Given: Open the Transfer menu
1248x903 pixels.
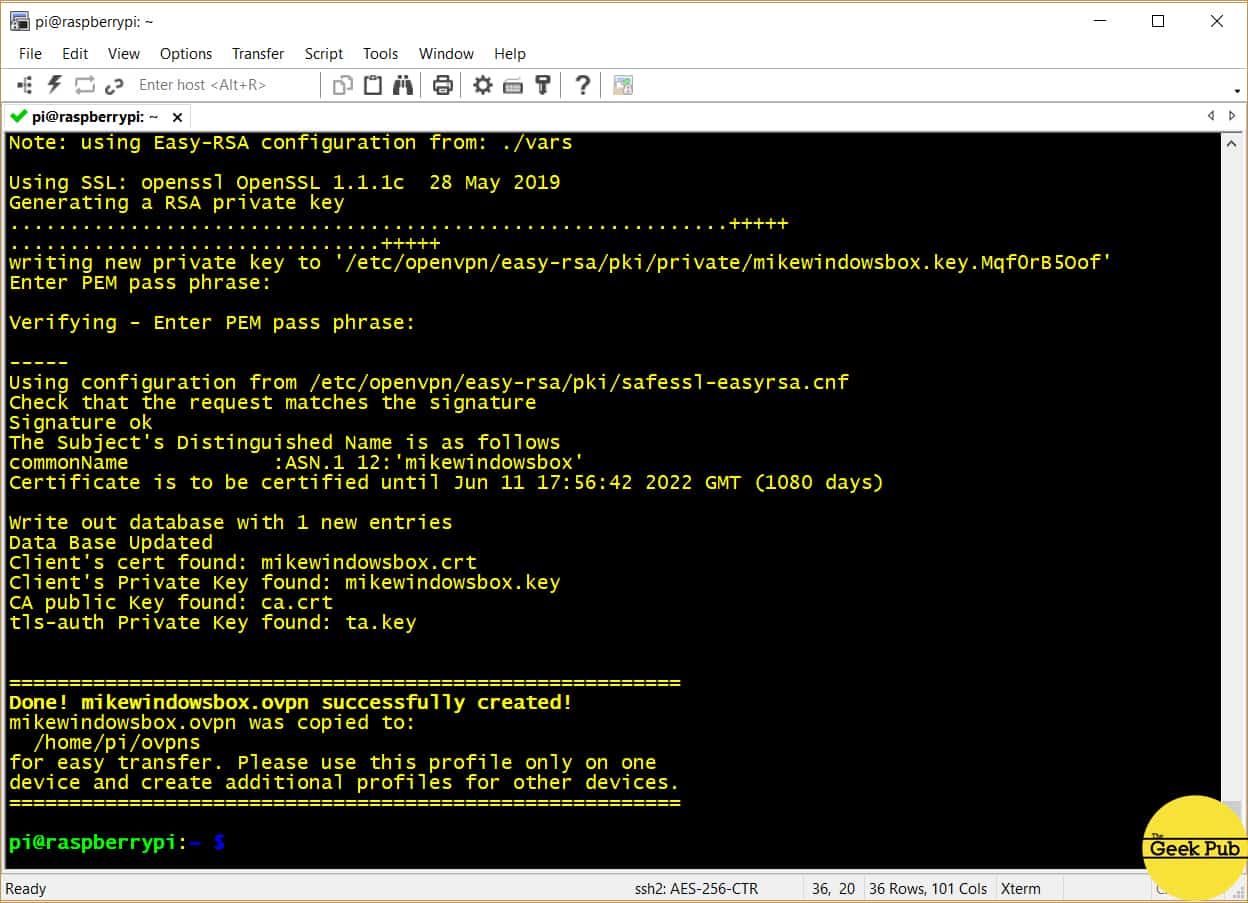Looking at the screenshot, I should 258,54.
